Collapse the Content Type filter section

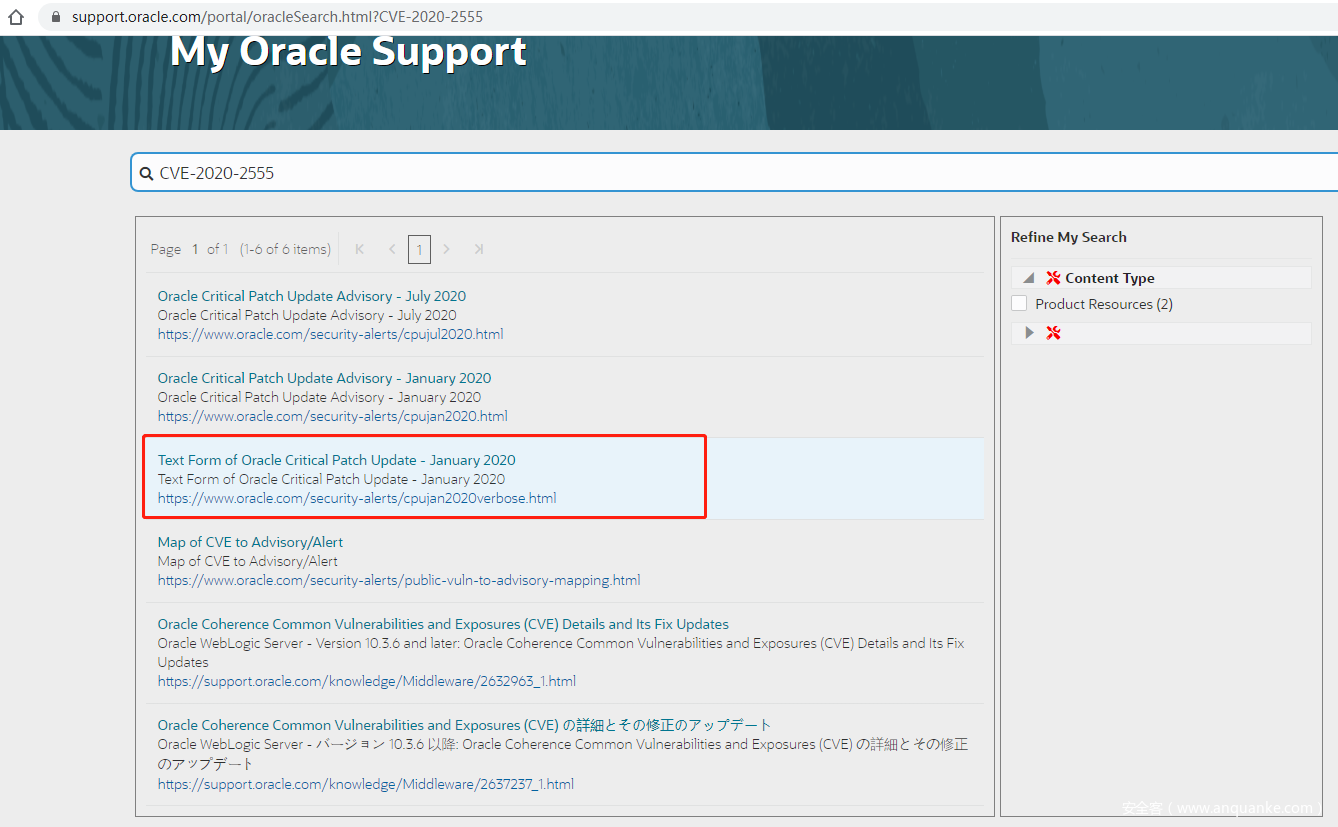pyautogui.click(x=1029, y=278)
